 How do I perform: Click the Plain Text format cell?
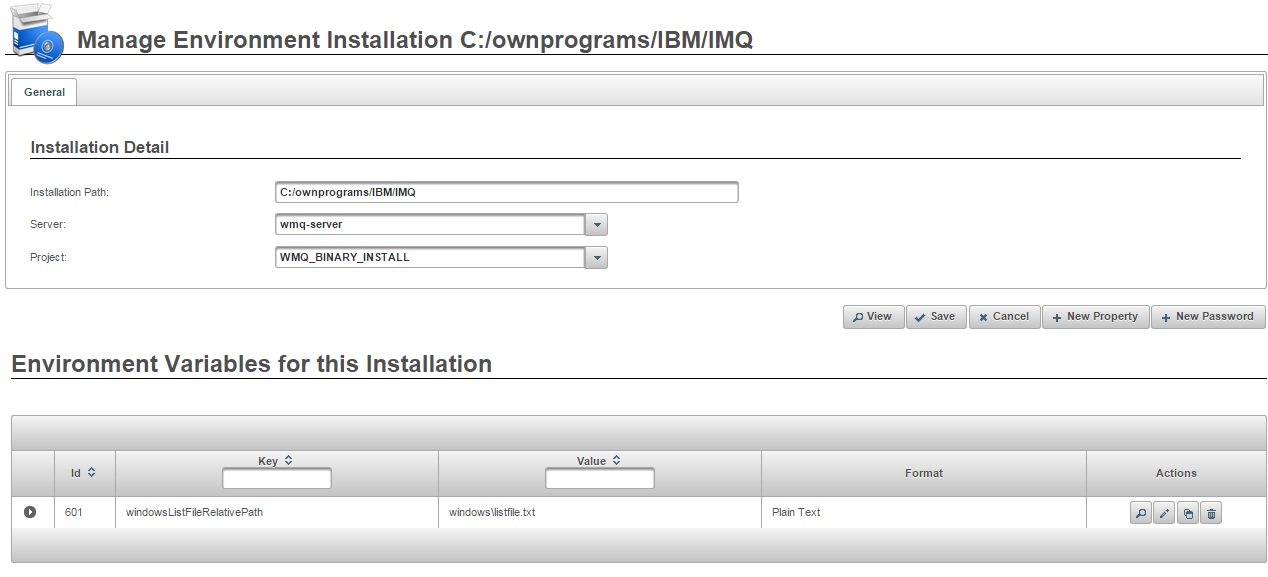(x=924, y=512)
